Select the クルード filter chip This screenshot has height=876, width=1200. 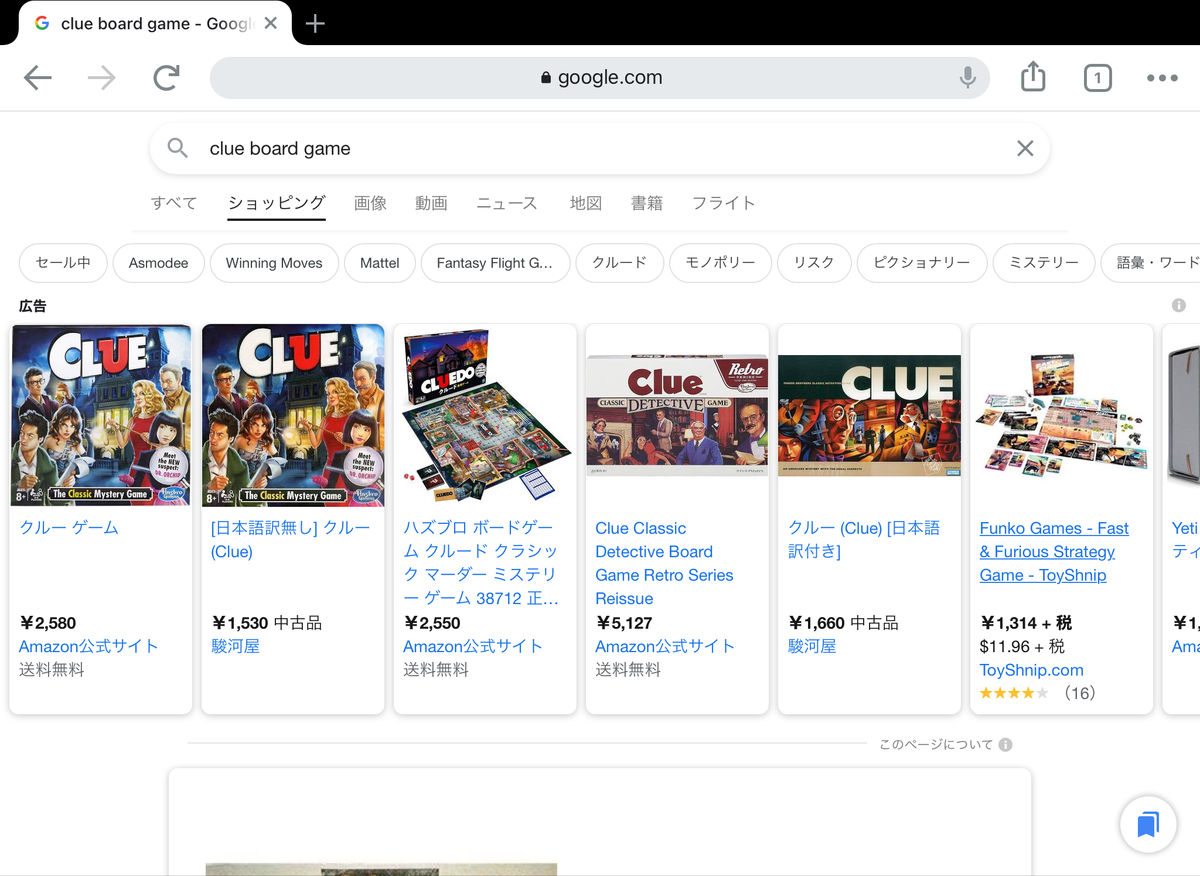coord(620,263)
